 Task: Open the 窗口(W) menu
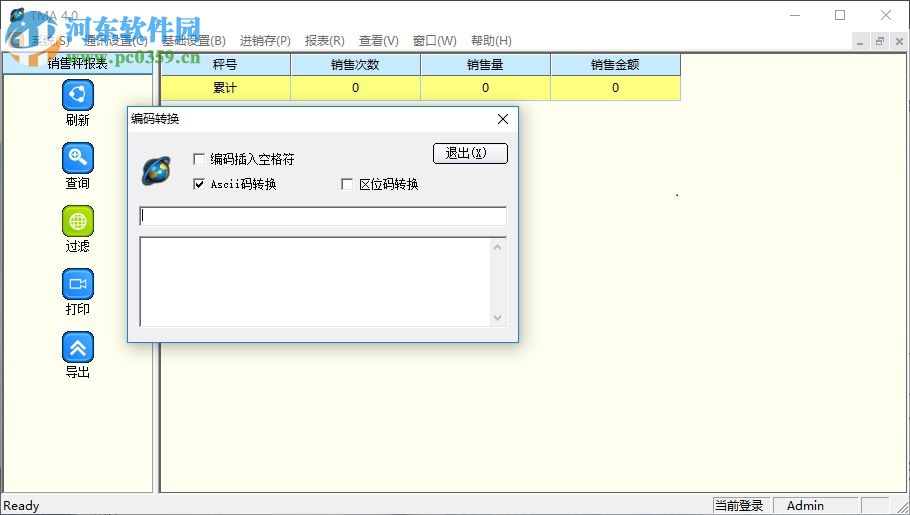pyautogui.click(x=435, y=41)
